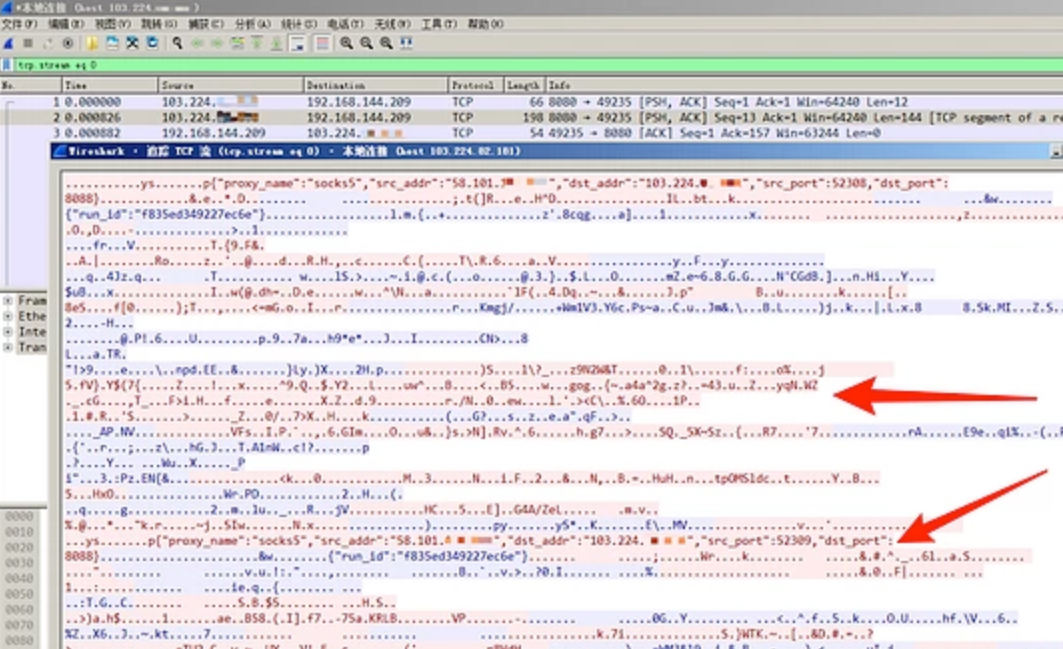Jump to the first packet
Screen dimensions: 1063x649
pyautogui.click(x=257, y=43)
